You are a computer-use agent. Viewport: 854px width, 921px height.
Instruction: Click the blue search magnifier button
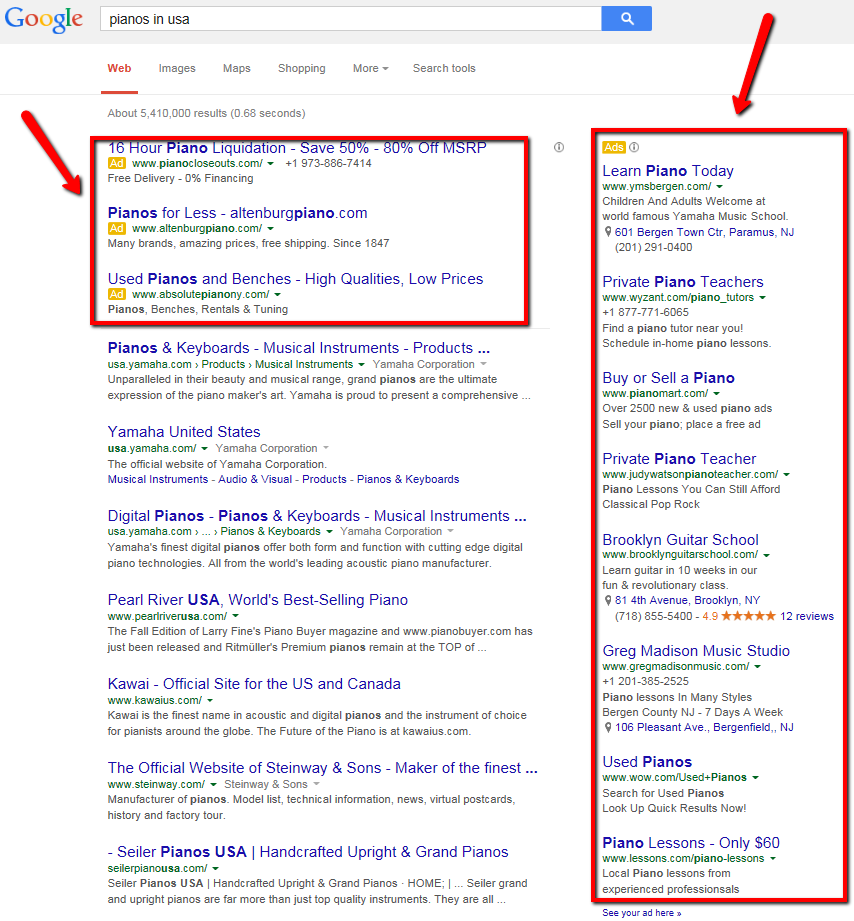[x=626, y=19]
